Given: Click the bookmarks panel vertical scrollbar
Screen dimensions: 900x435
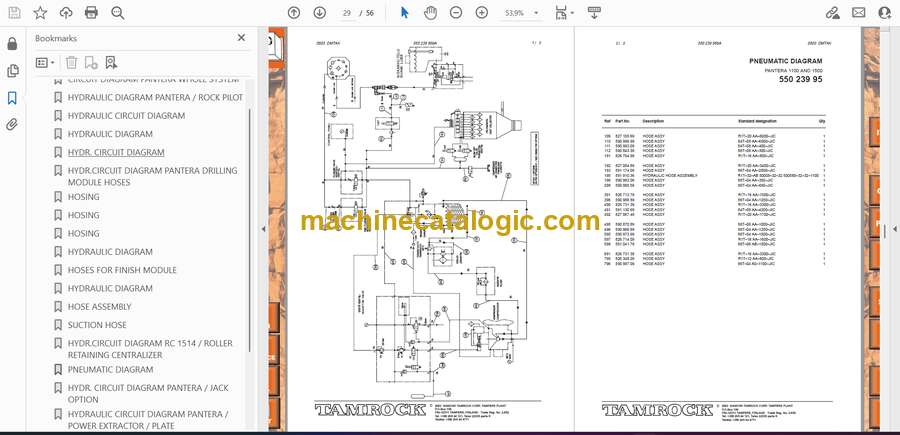Looking at the screenshot, I should tap(249, 230).
